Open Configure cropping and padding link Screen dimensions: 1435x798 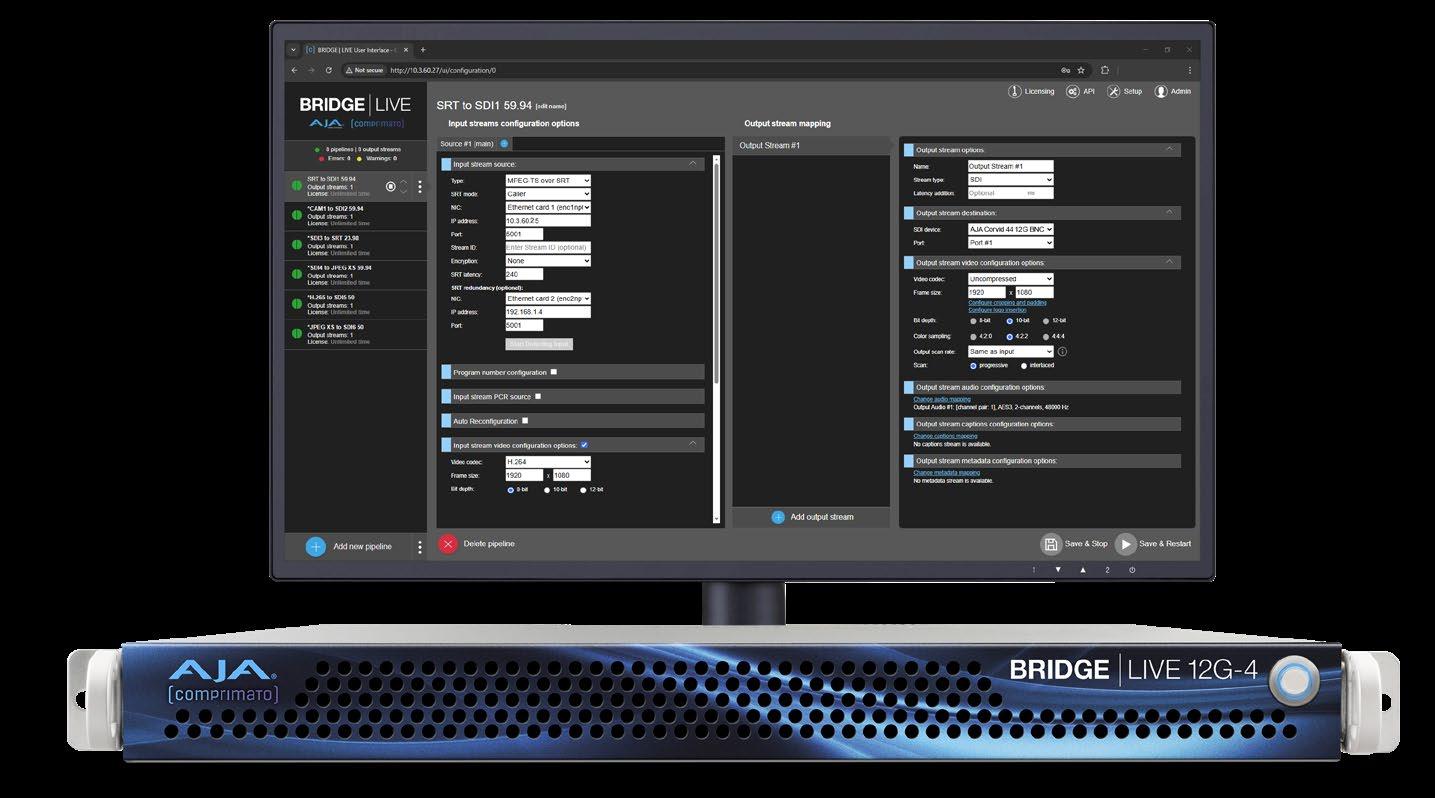[1007, 302]
